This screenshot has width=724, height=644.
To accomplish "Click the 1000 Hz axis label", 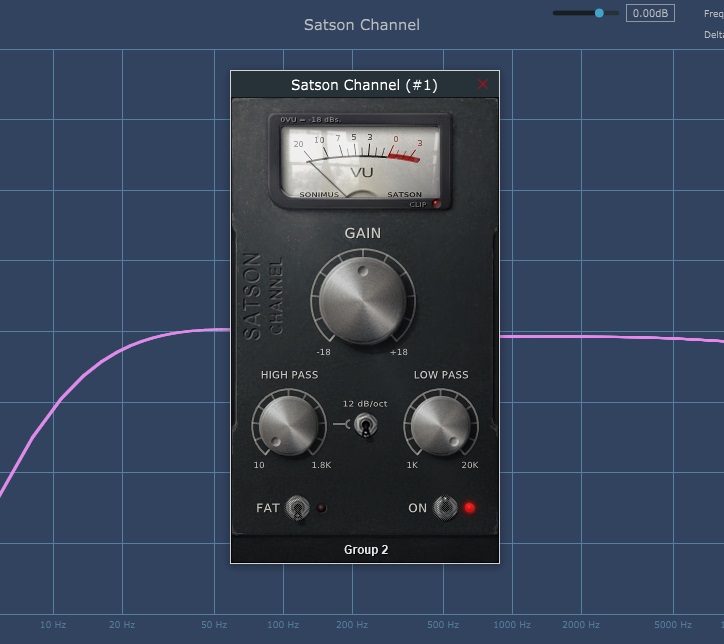I will coord(512,625).
